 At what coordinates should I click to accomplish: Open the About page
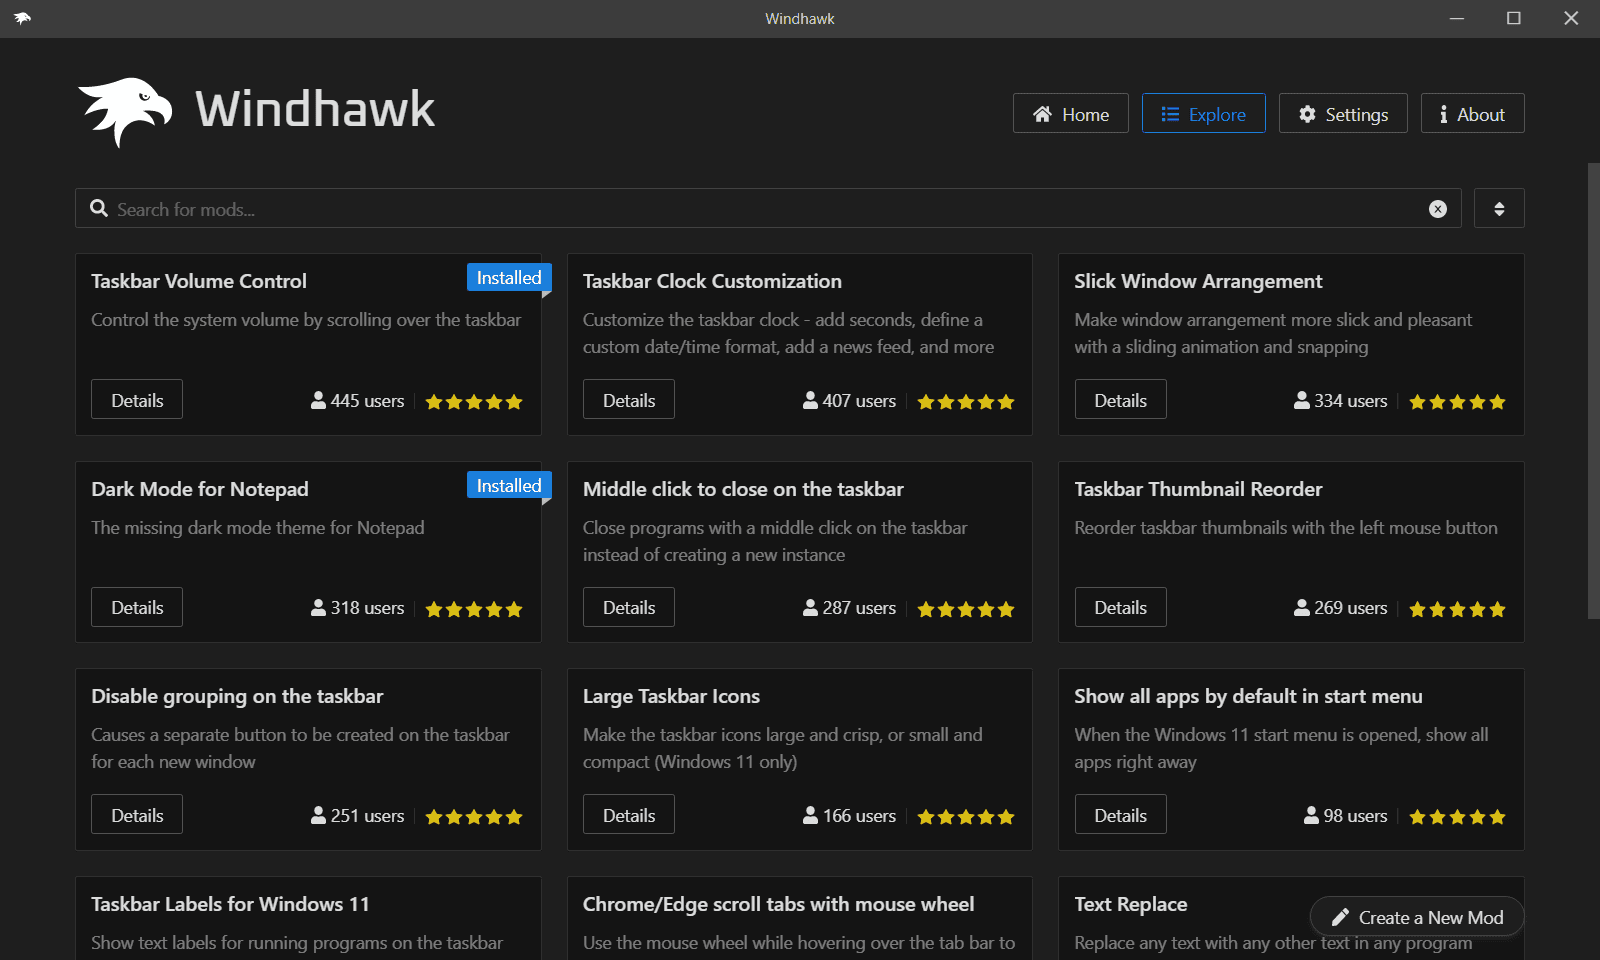(1472, 113)
